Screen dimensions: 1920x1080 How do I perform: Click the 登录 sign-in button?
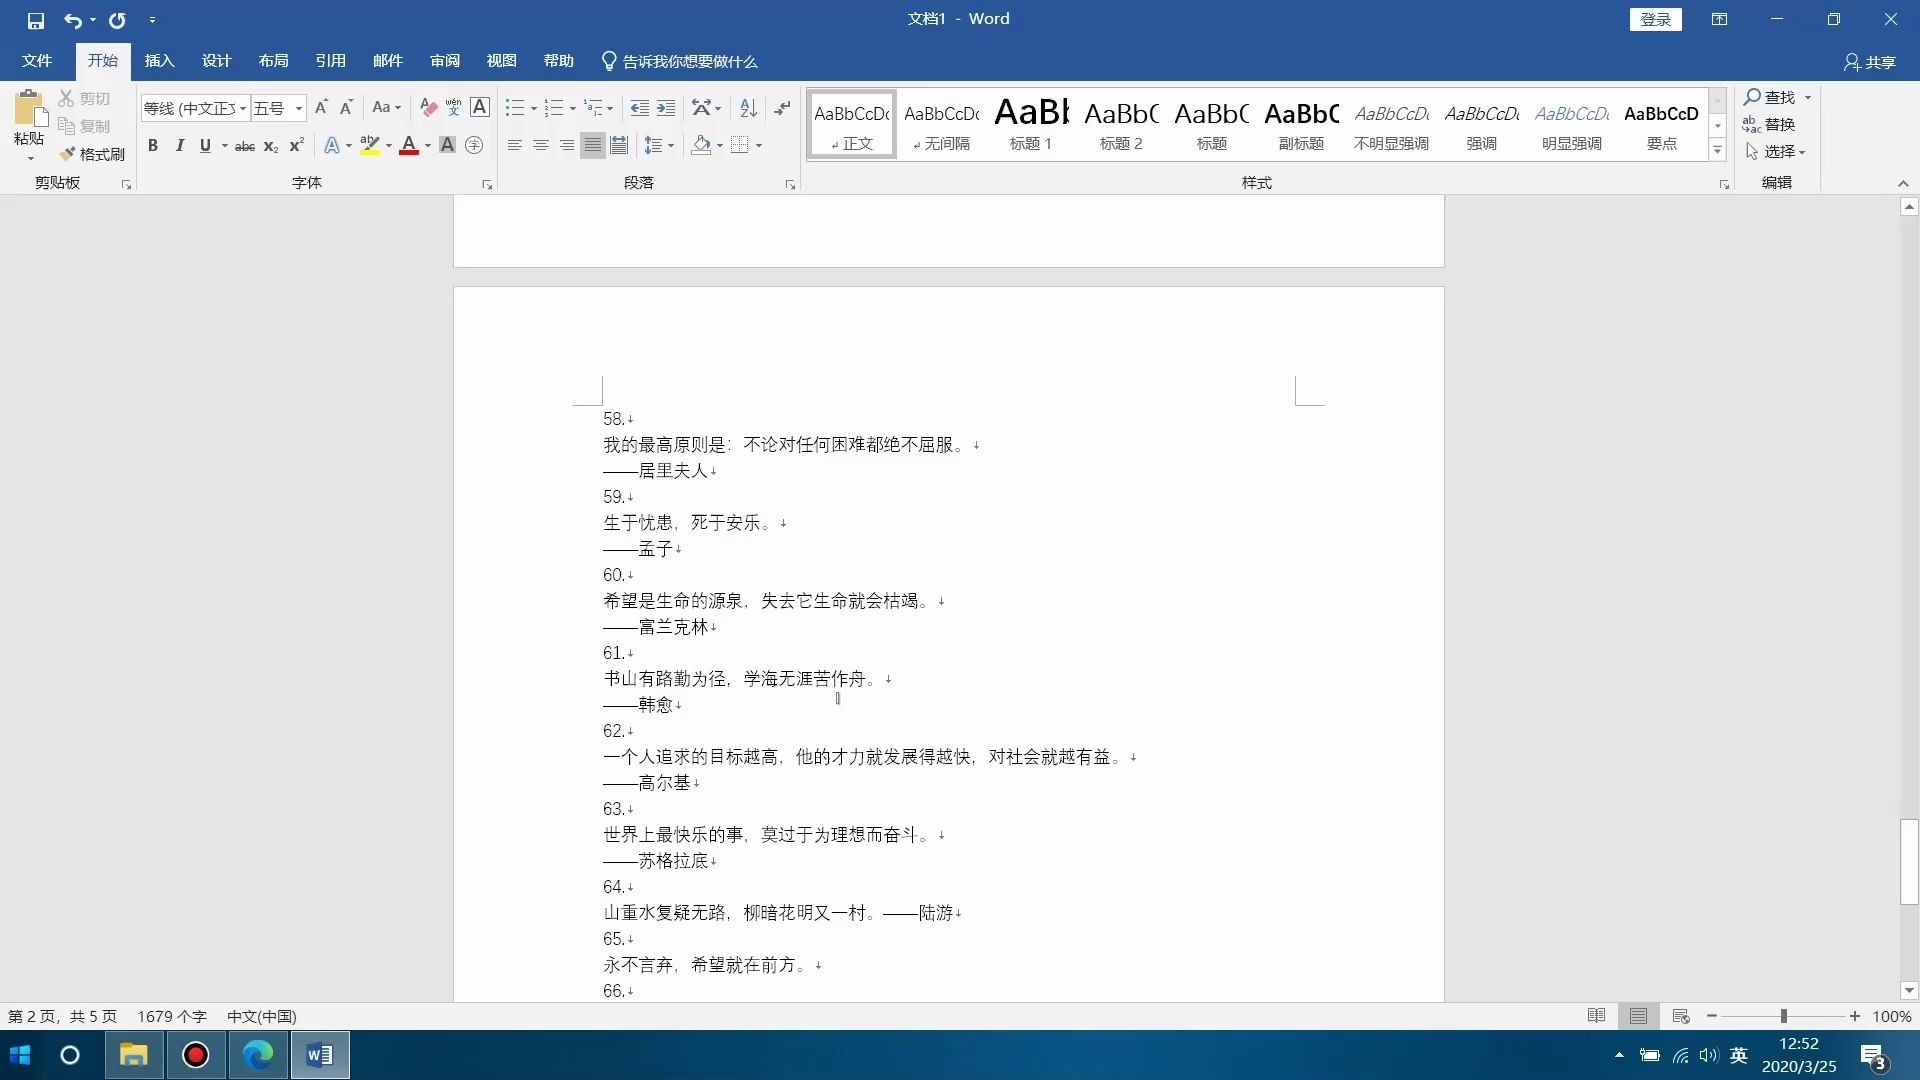click(1655, 19)
